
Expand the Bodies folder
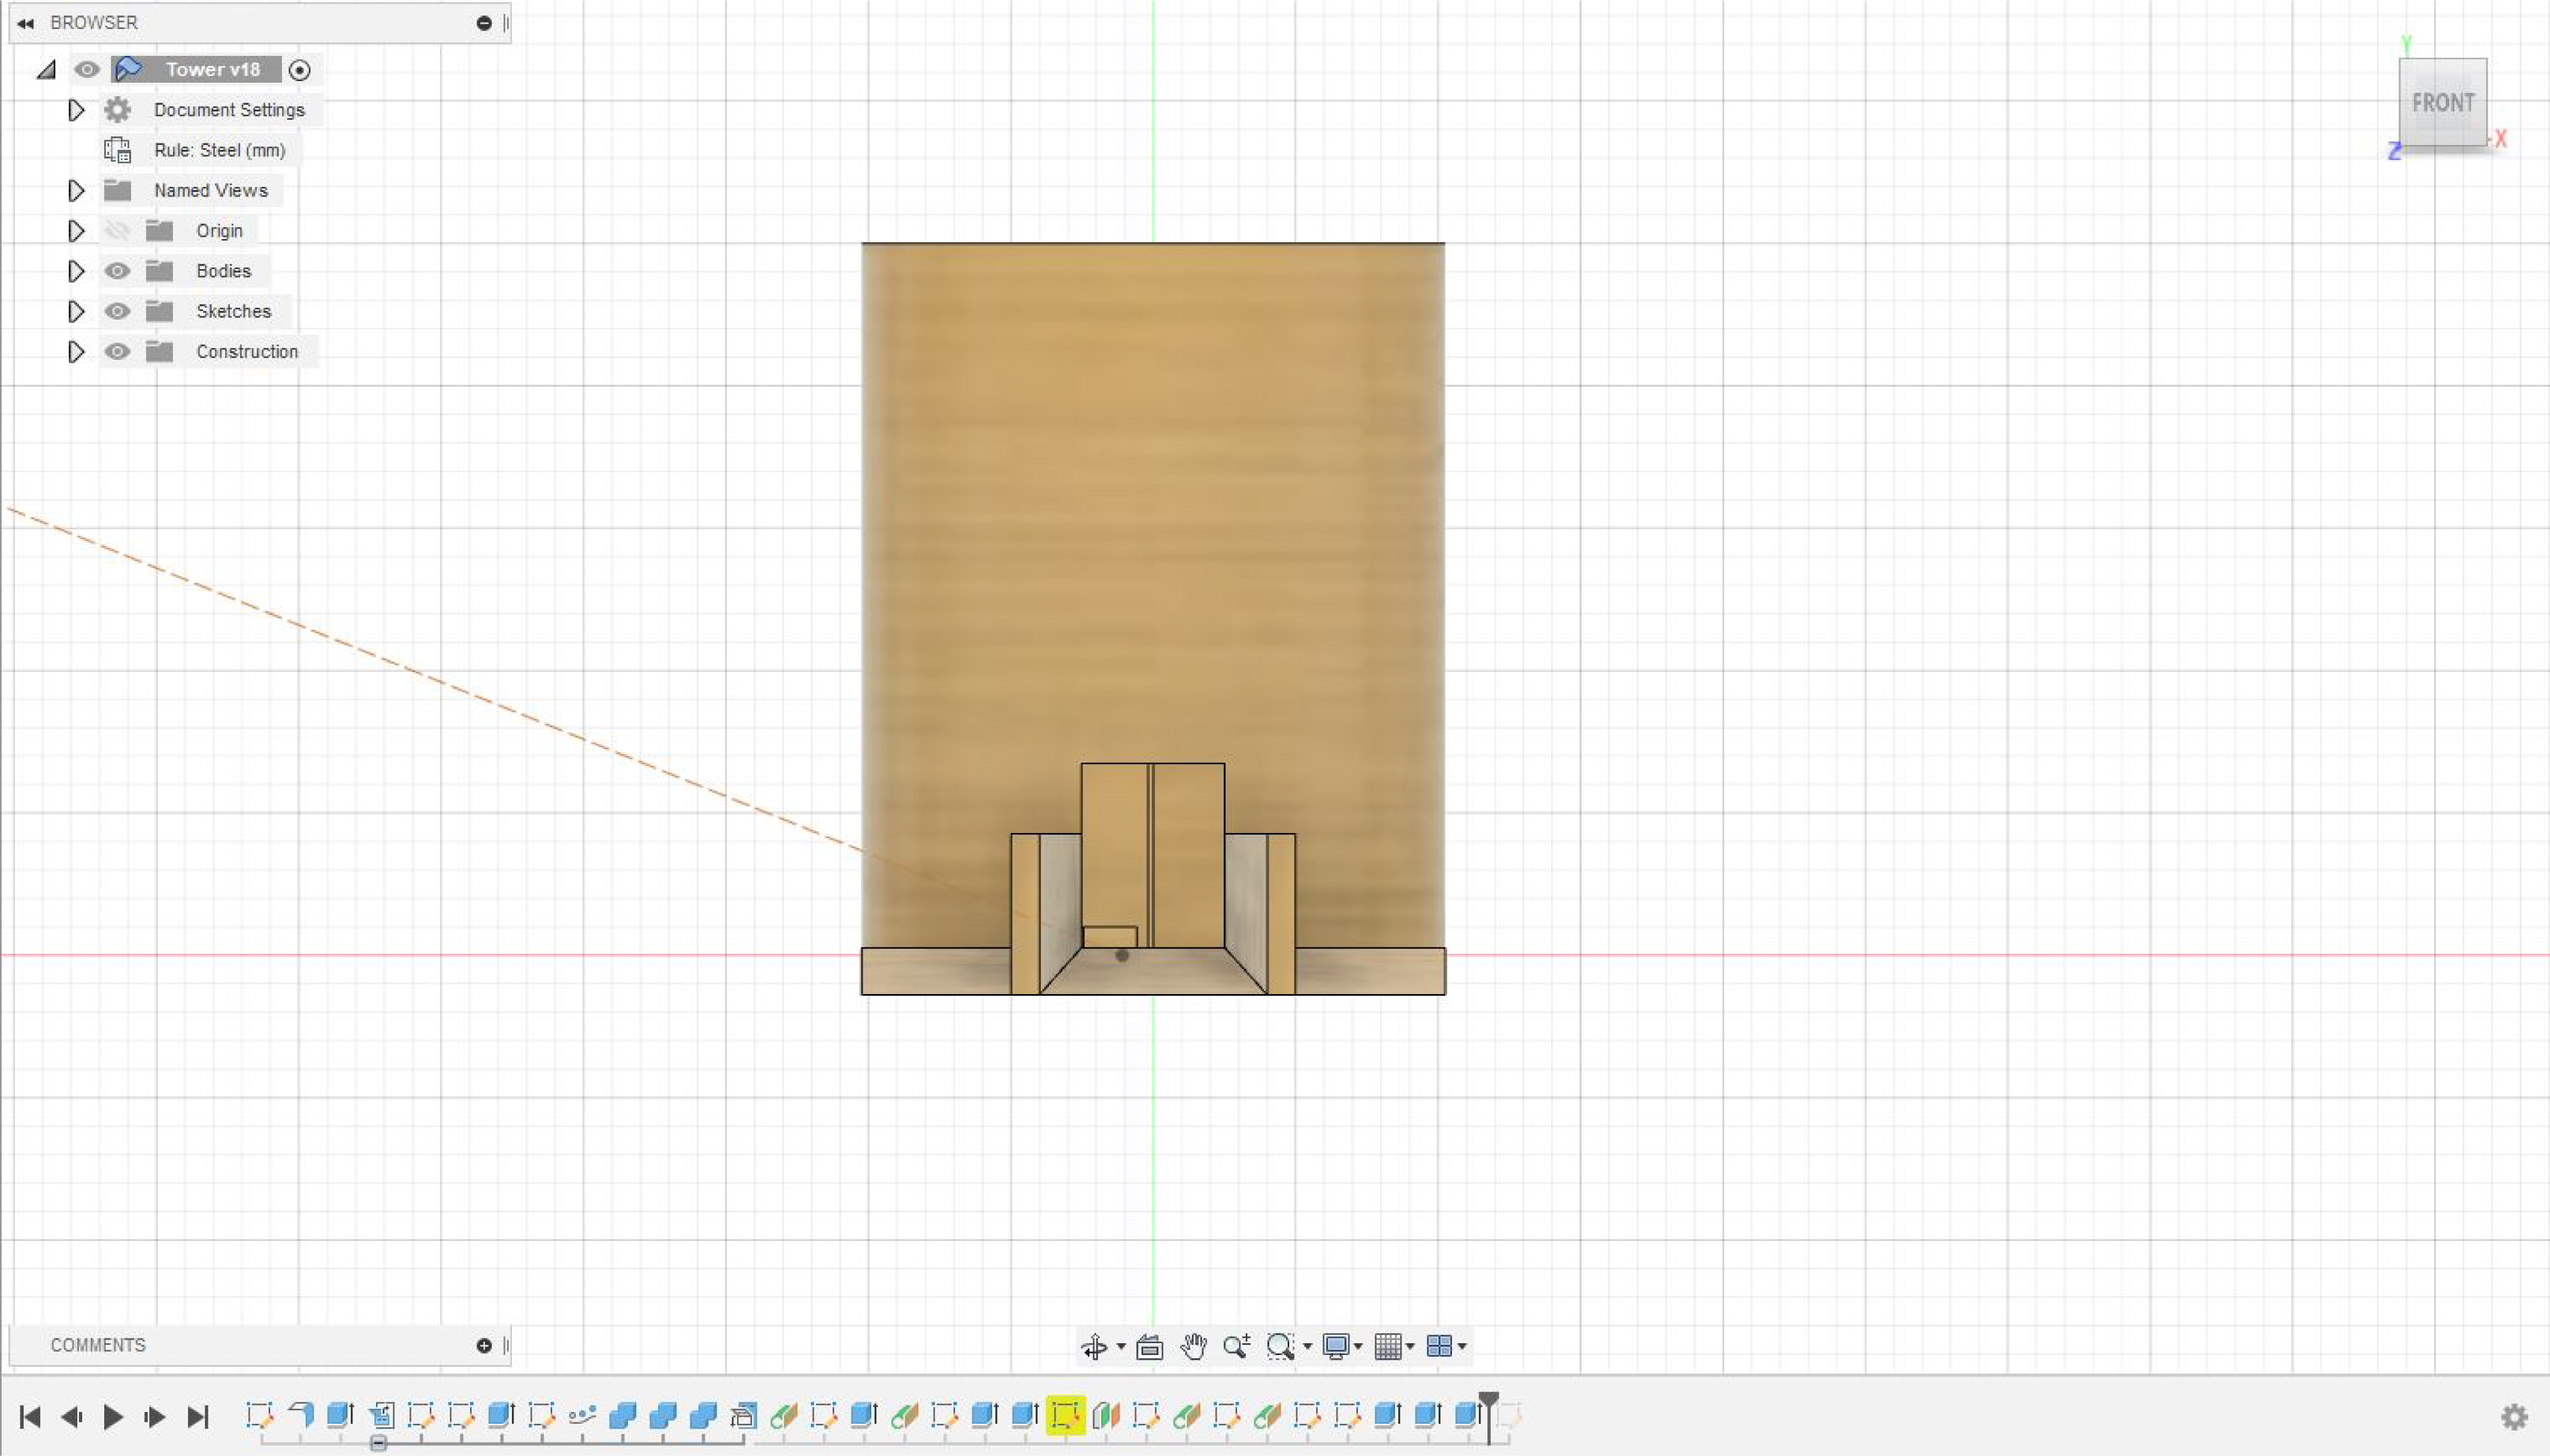[76, 271]
